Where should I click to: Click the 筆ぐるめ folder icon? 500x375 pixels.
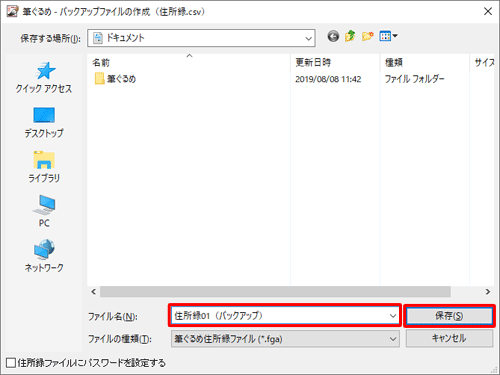(99, 79)
